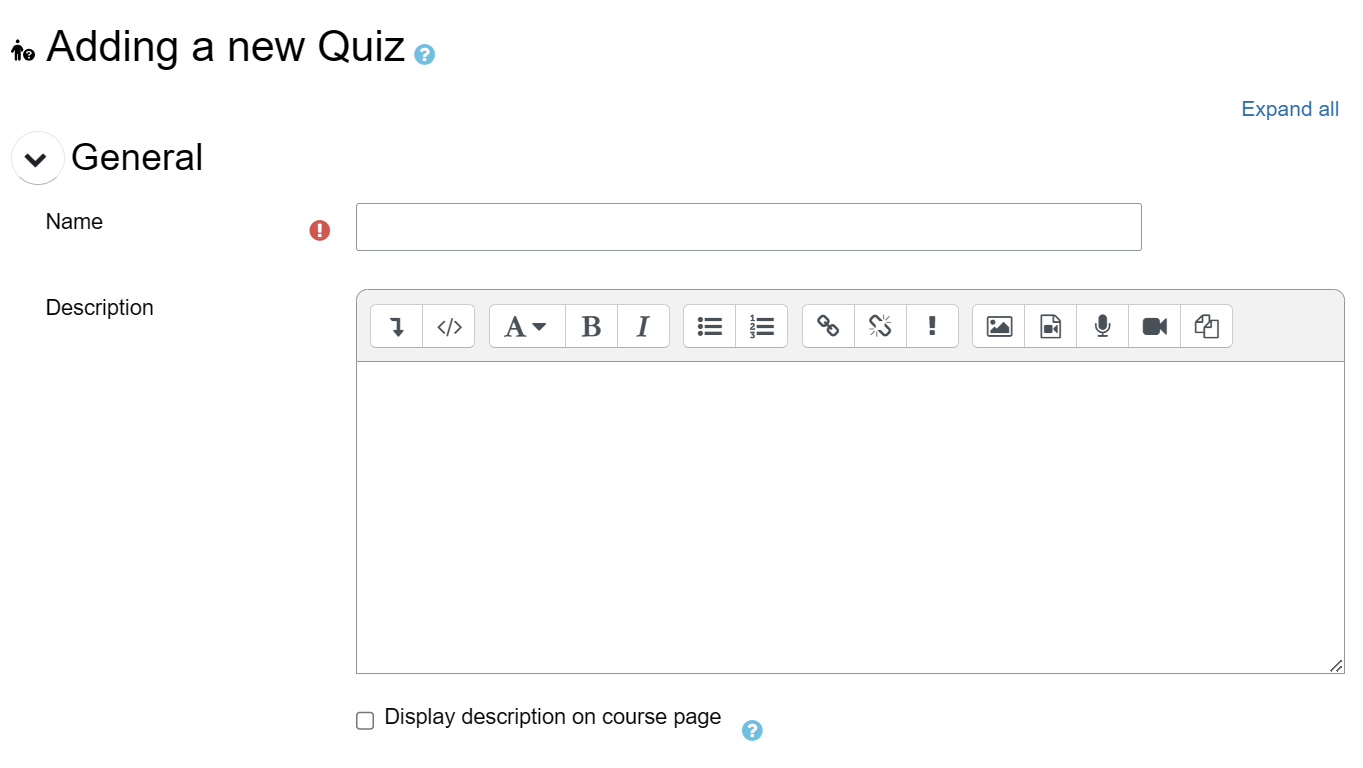Open manage files icon in toolbar
The width and height of the screenshot is (1363, 768).
[1207, 326]
